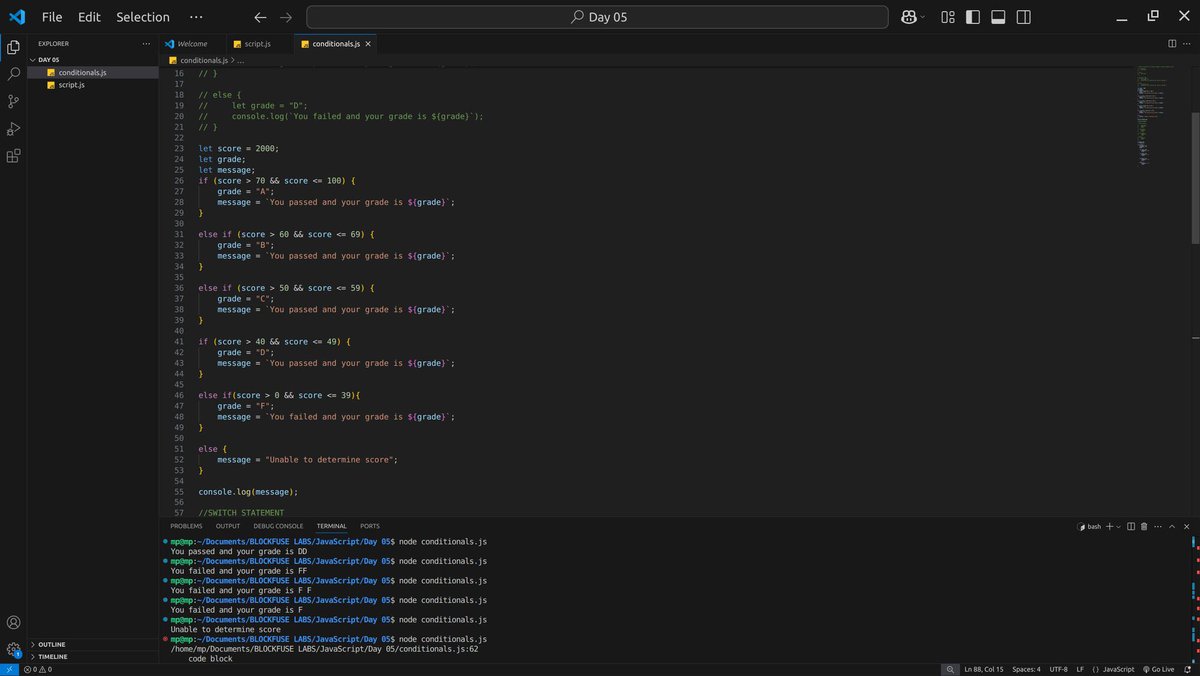Maximize terminal panel with up chevron
Screen dimensions: 1200x676
[1173, 526]
